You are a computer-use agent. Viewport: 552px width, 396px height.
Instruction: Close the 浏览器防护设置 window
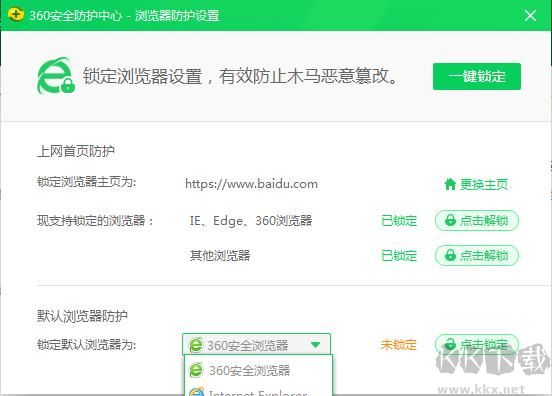pos(530,15)
